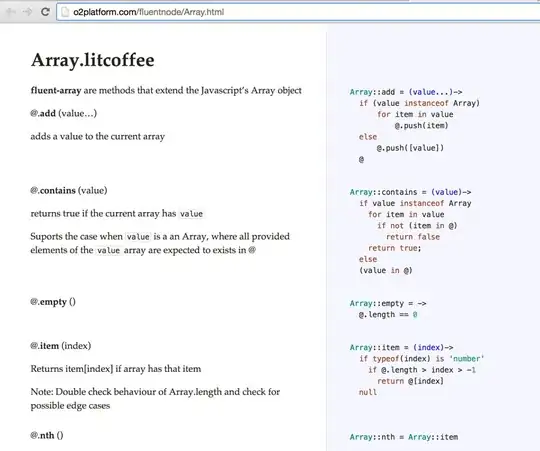Click code line '@.push([value])'

410,148
